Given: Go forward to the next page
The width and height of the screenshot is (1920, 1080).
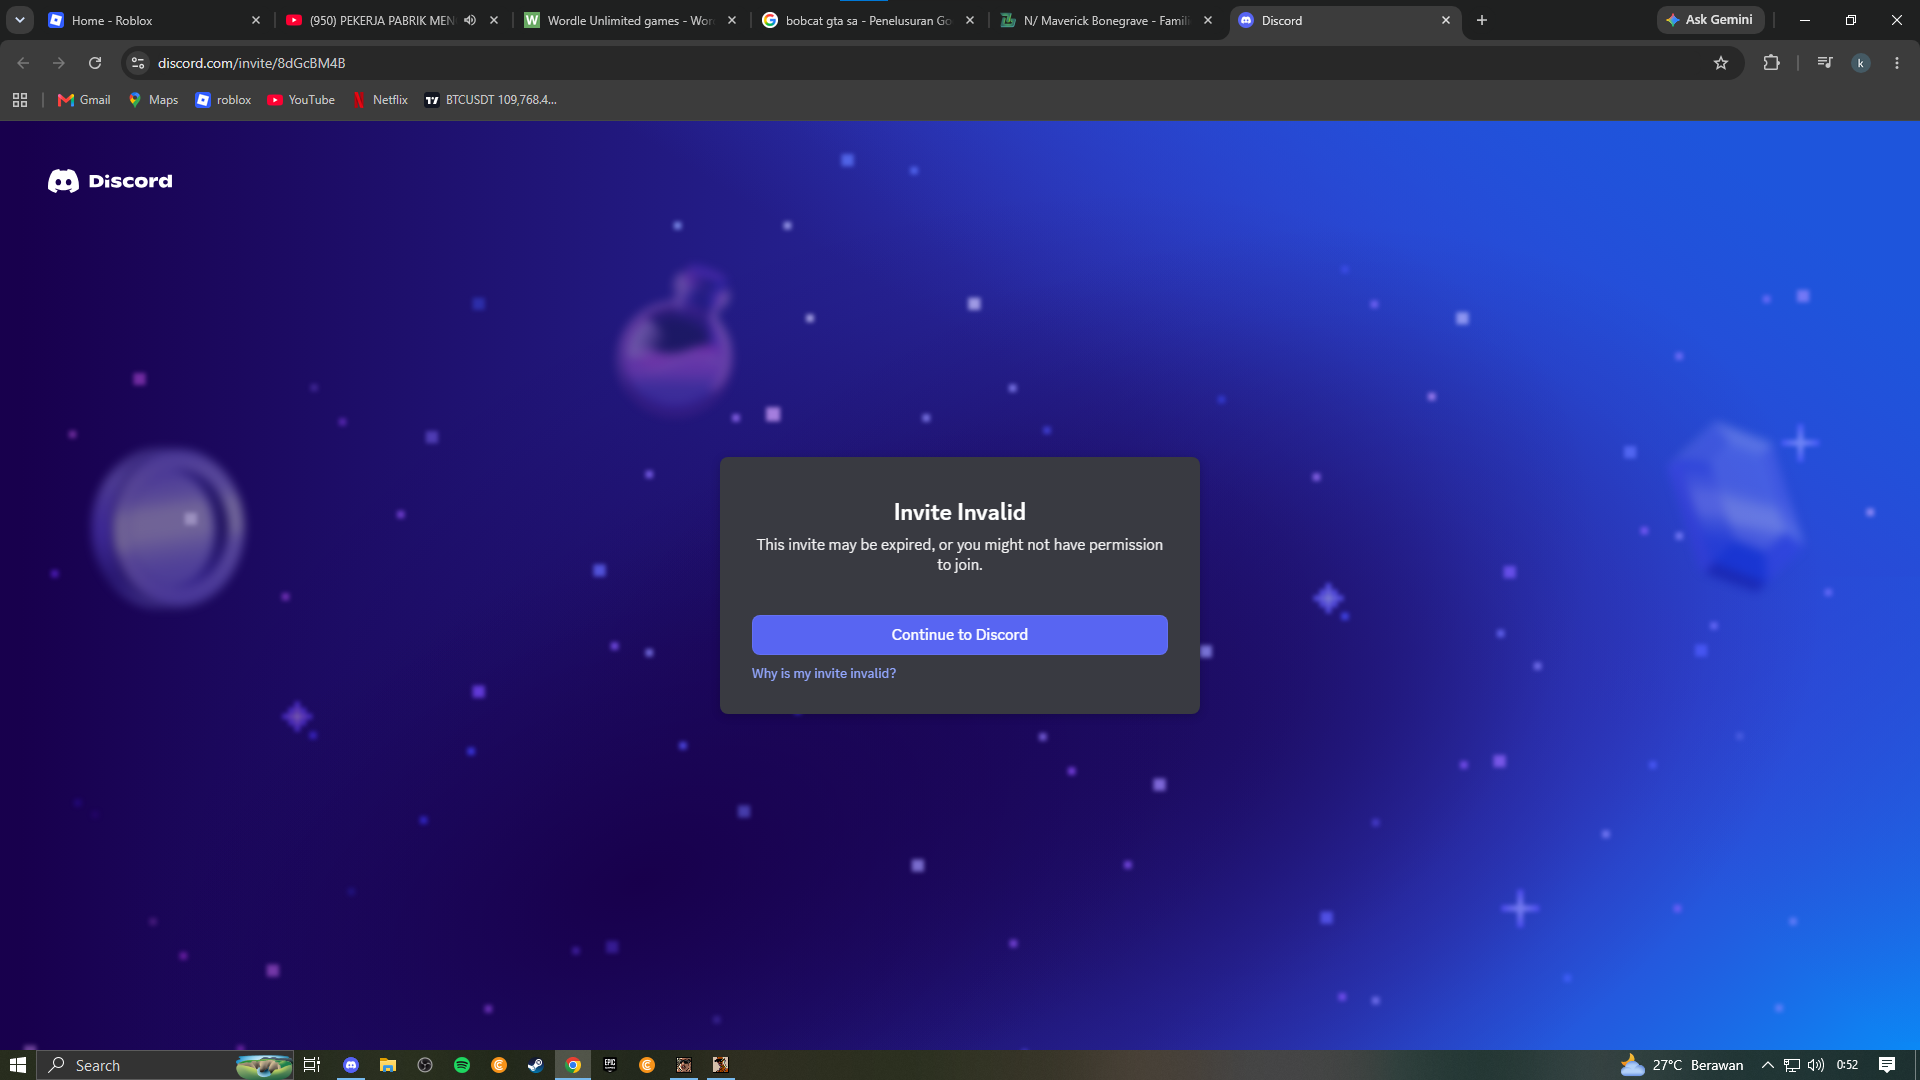Looking at the screenshot, I should tap(59, 63).
